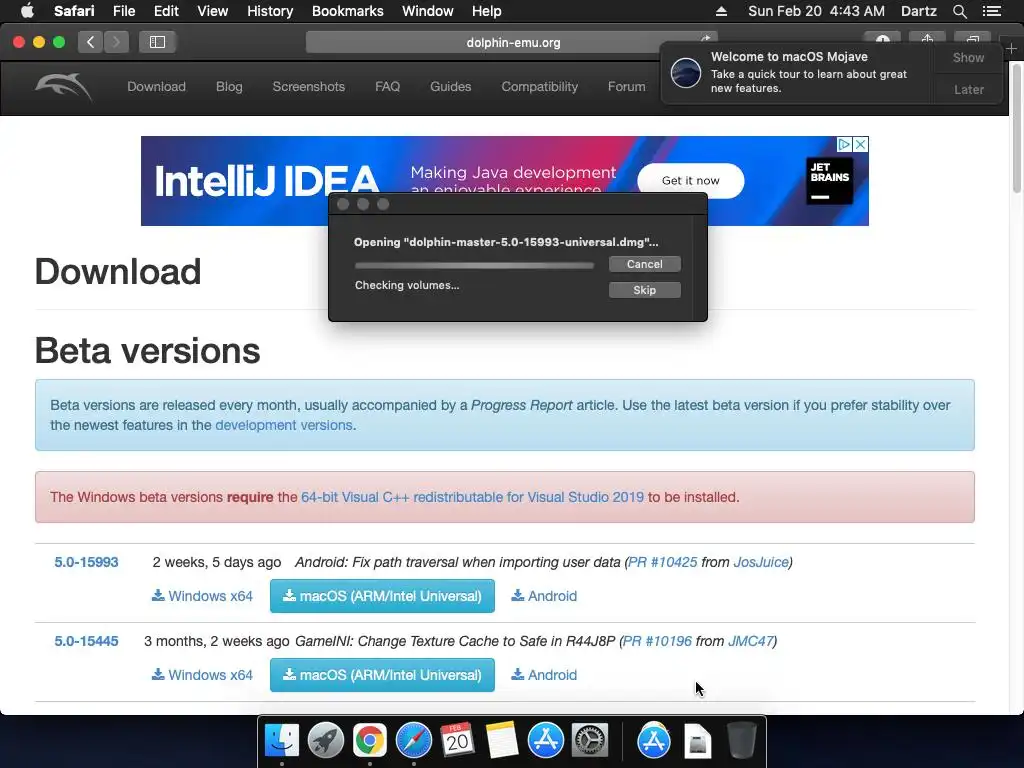Open the Visual C++ redistributable link
The height and width of the screenshot is (768, 1024).
[472, 497]
